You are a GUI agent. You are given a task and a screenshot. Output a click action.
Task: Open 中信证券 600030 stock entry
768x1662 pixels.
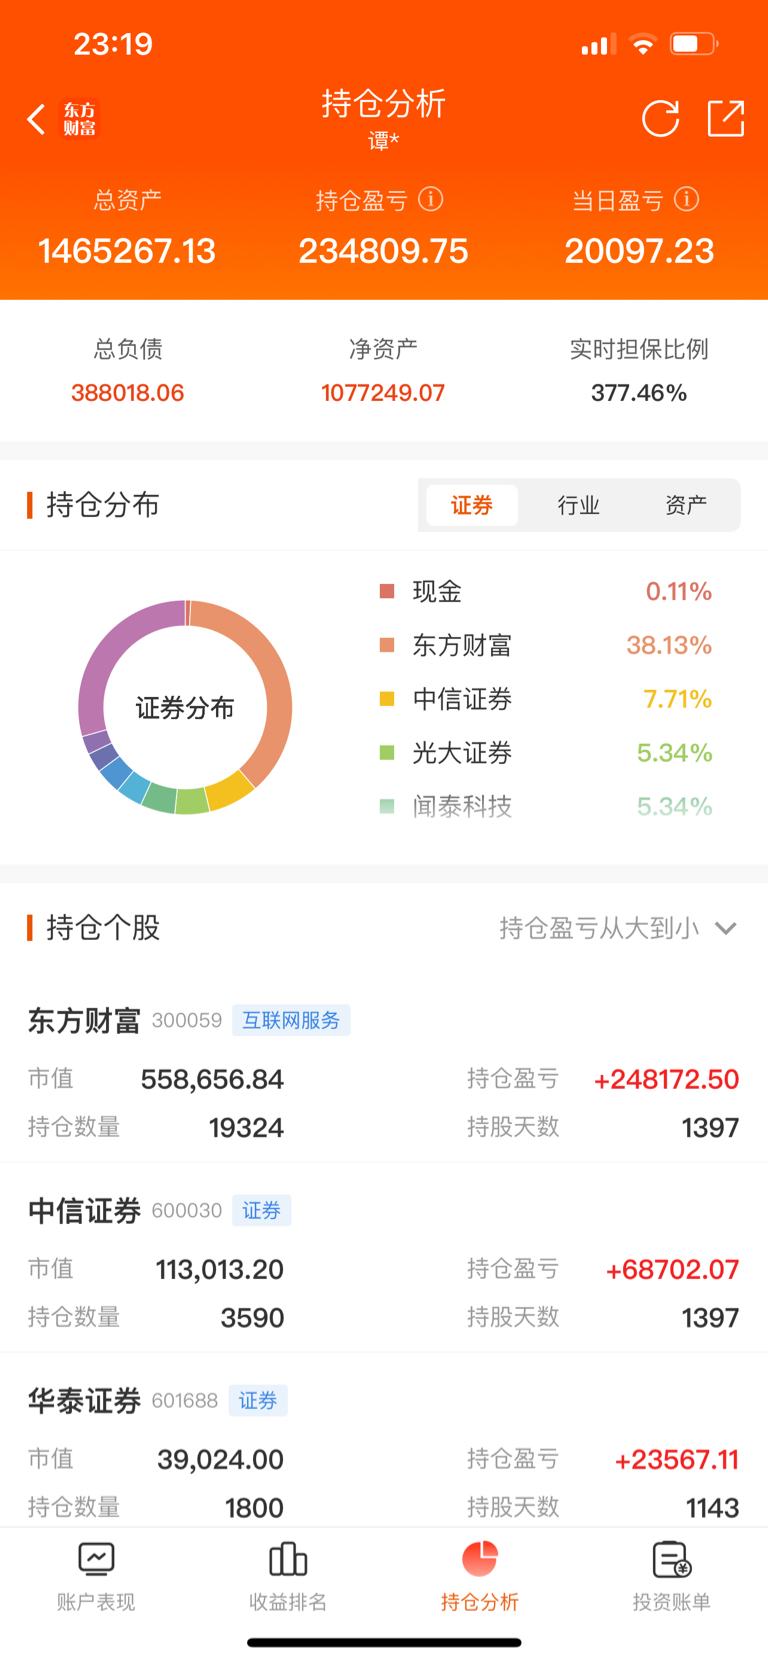pyautogui.click(x=384, y=1258)
